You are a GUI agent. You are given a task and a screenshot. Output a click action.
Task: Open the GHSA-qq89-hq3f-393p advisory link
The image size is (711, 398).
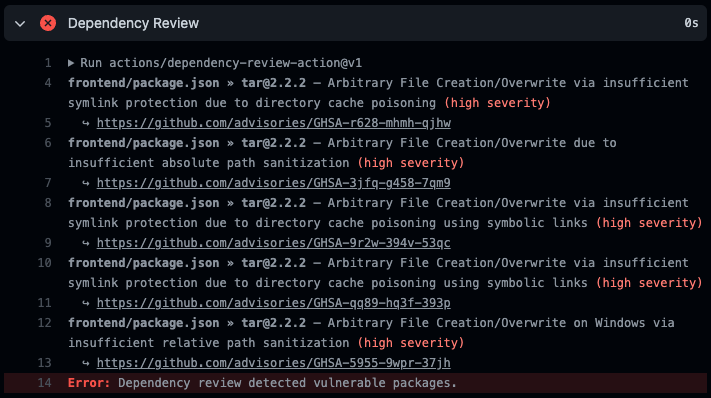(273, 303)
